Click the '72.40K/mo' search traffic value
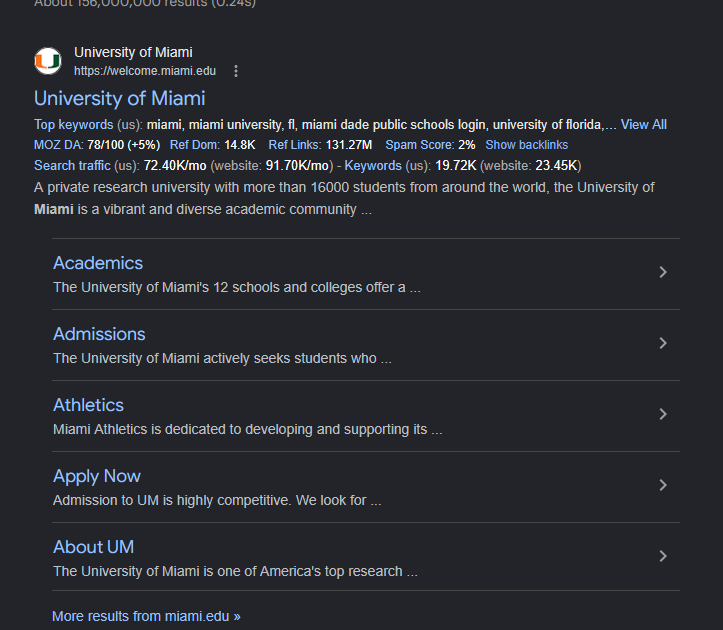The height and width of the screenshot is (630, 723). (x=175, y=166)
